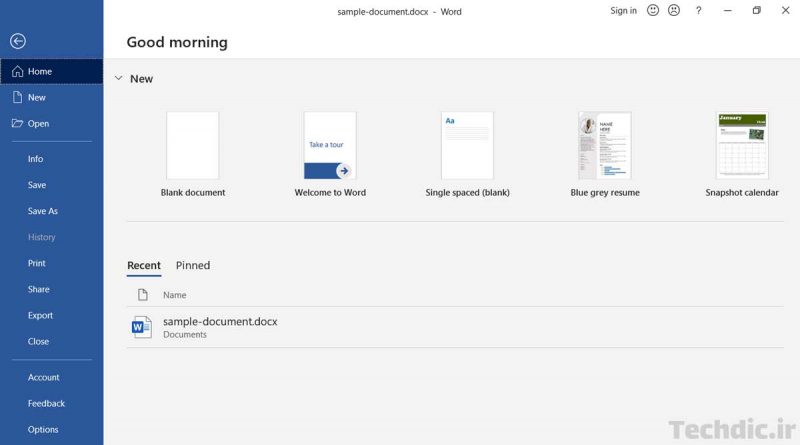Click the Home house icon in sidebar
Viewport: 800px width, 445px height.
[x=17, y=72]
